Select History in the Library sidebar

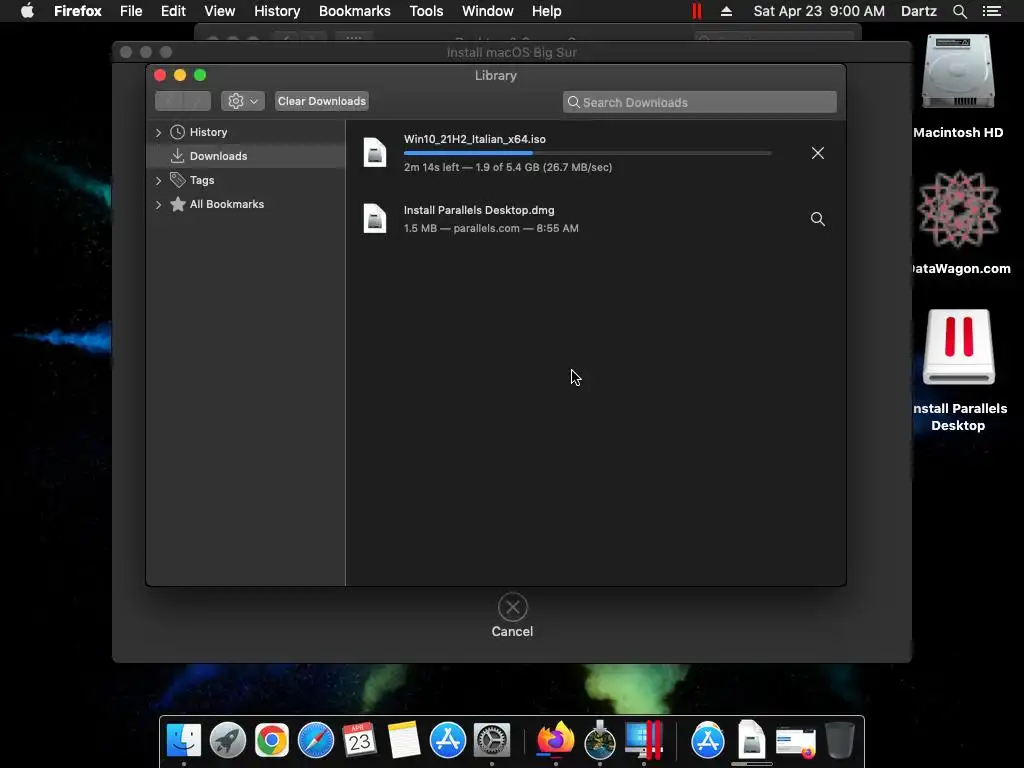(246, 132)
